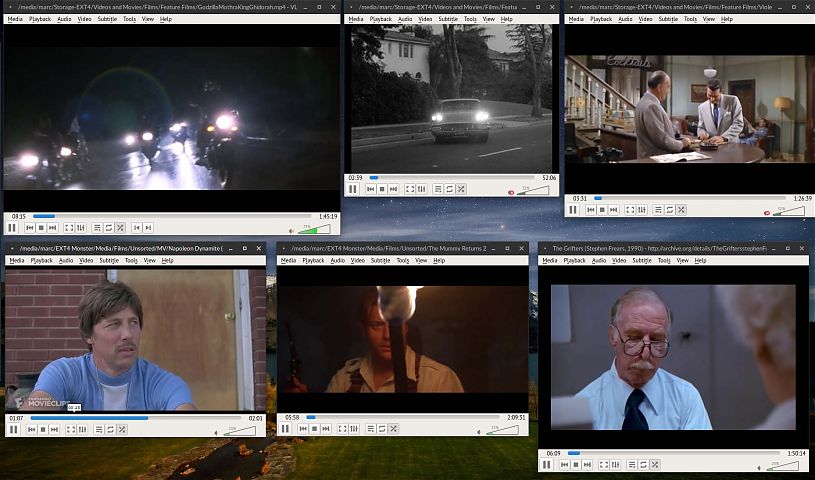The height and width of the screenshot is (480, 815).
Task: Open Audio menu in black-and-white car video window
Action: (x=405, y=19)
